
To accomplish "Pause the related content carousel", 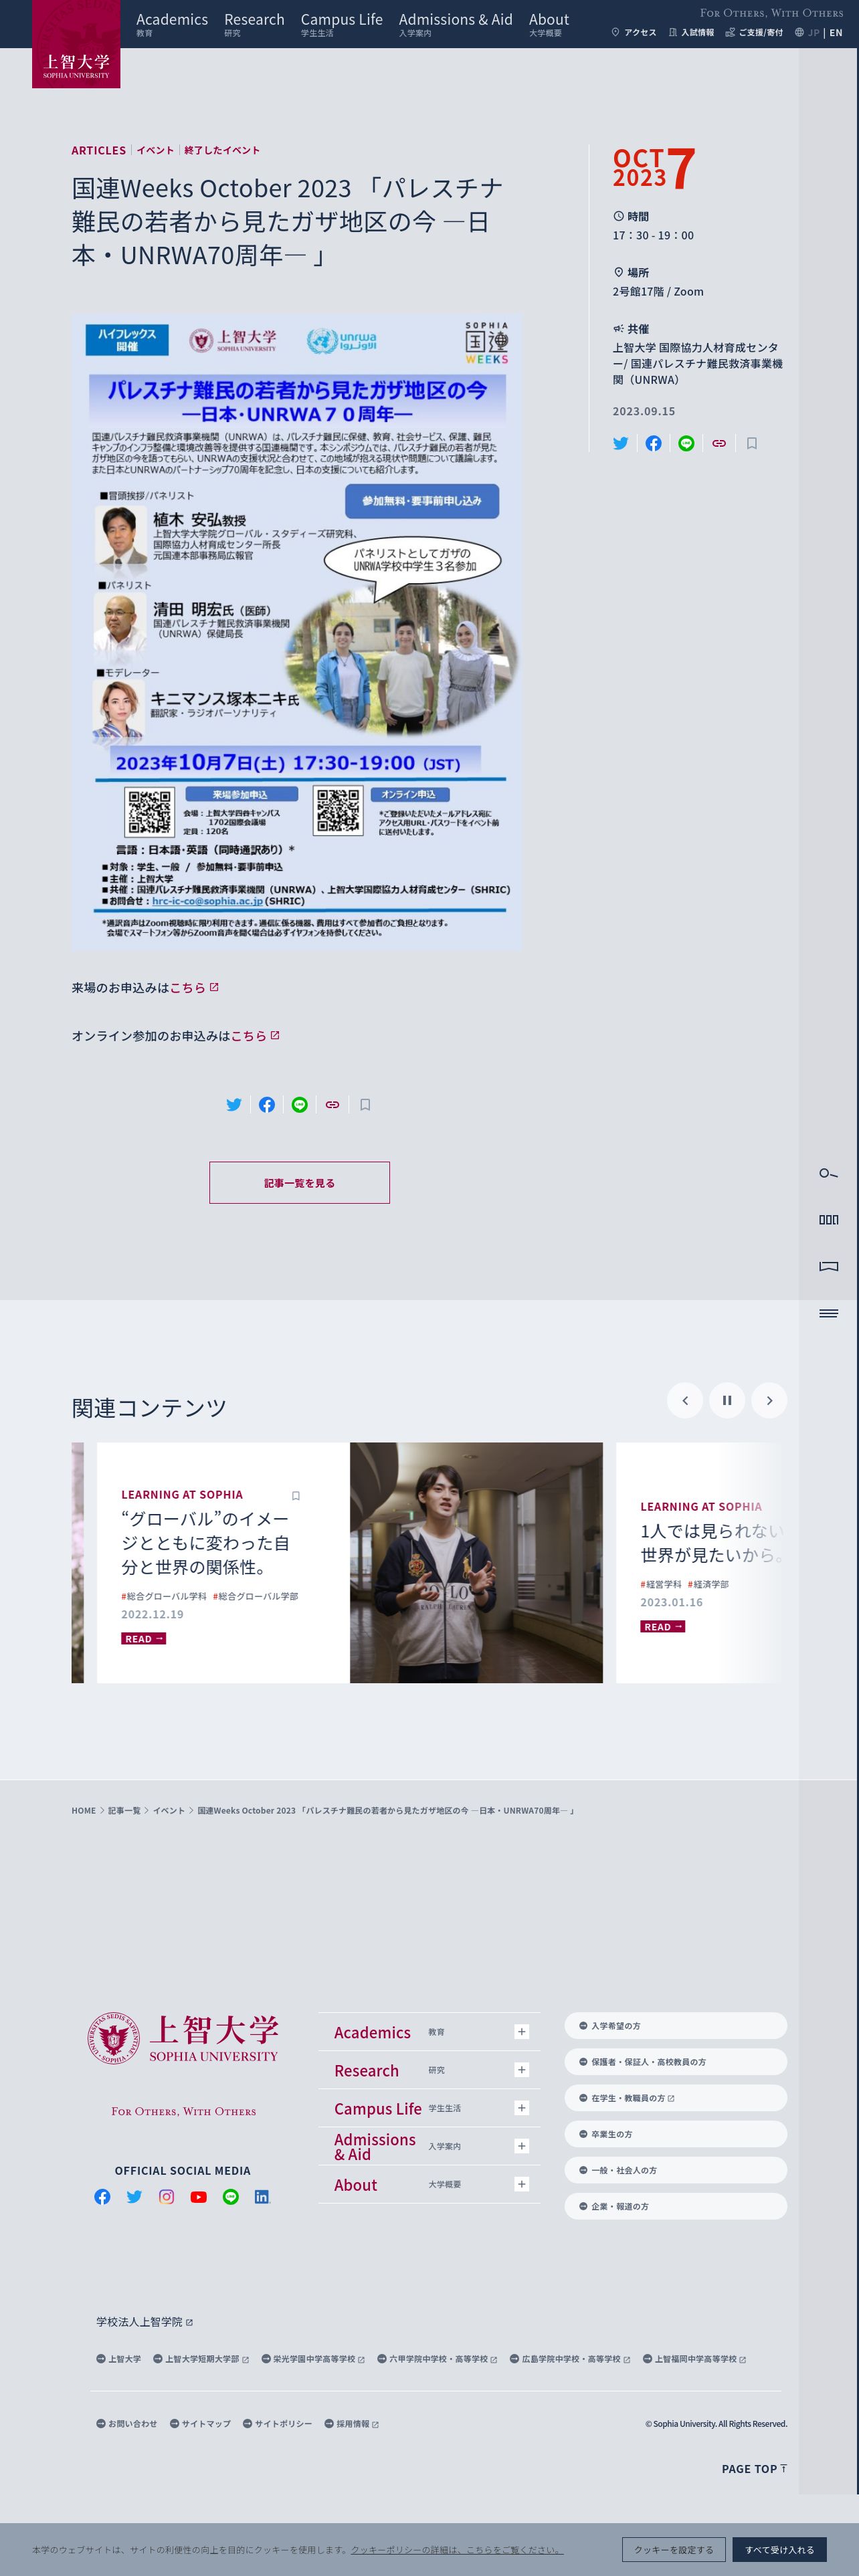I will tap(727, 1400).
